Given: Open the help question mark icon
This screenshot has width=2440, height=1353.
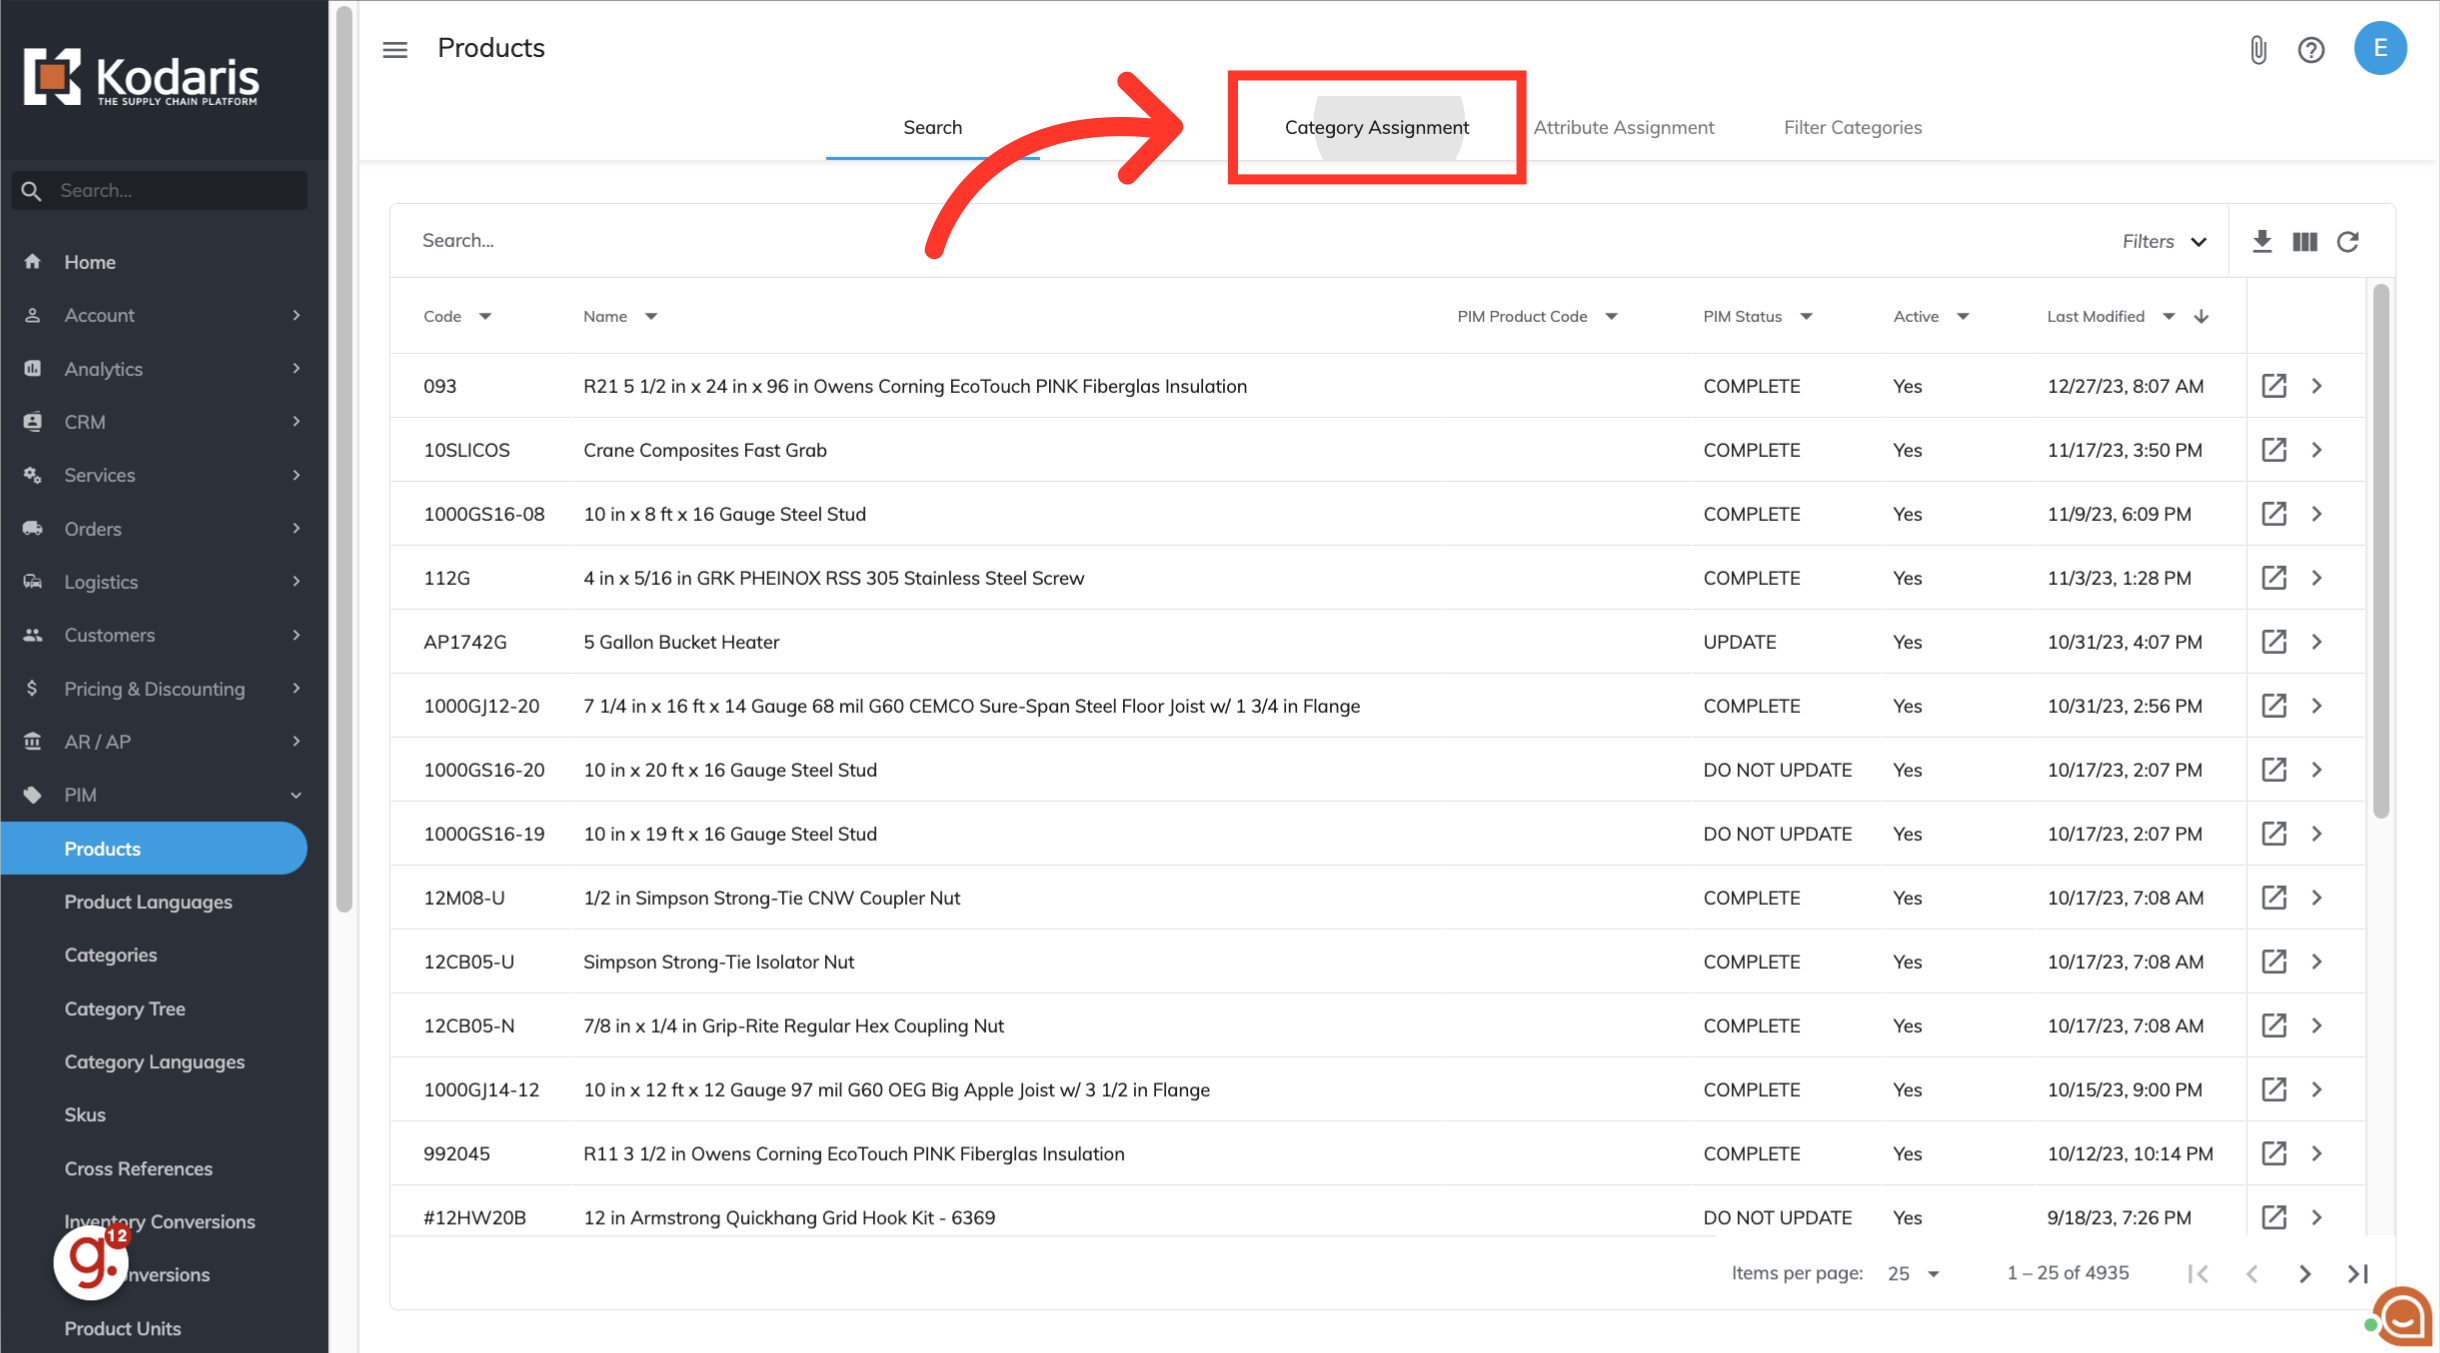Looking at the screenshot, I should tap(2311, 49).
